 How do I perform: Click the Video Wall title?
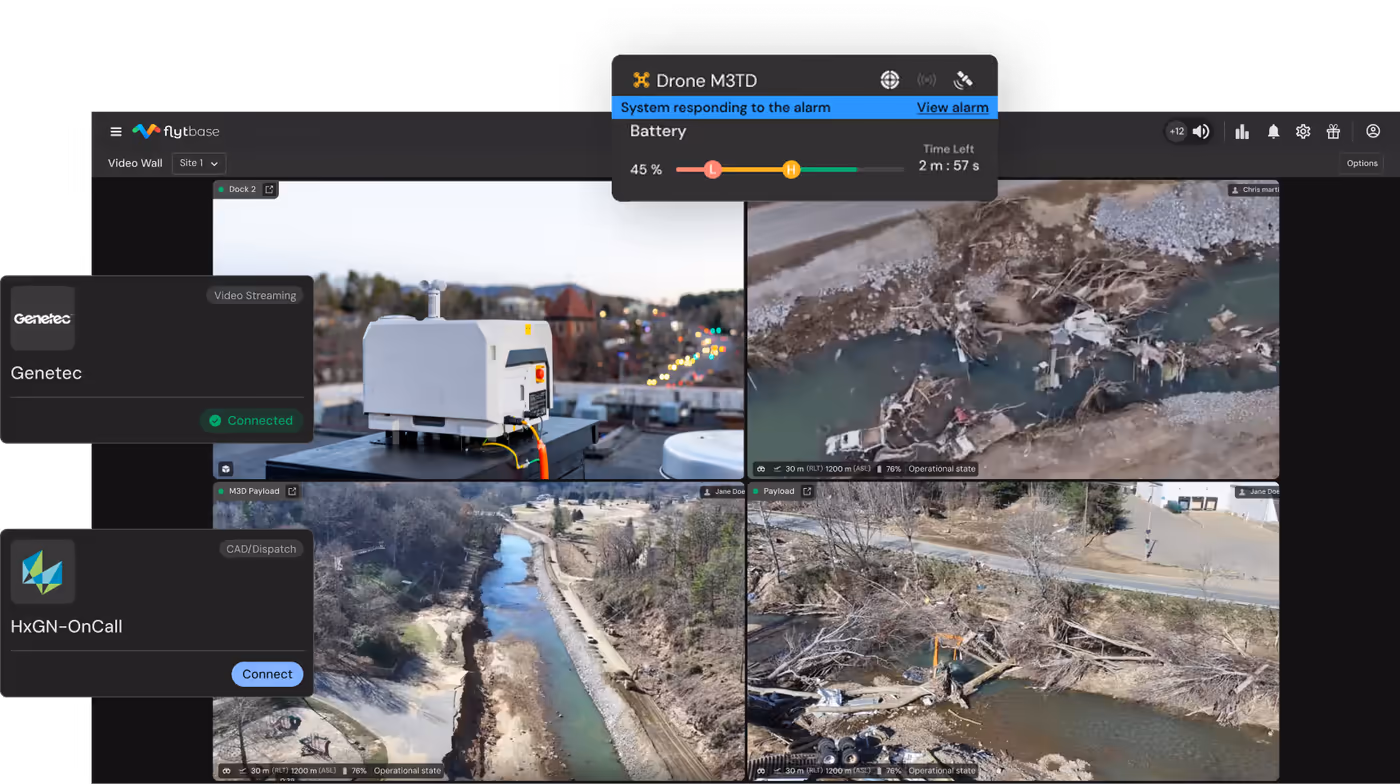(135, 163)
